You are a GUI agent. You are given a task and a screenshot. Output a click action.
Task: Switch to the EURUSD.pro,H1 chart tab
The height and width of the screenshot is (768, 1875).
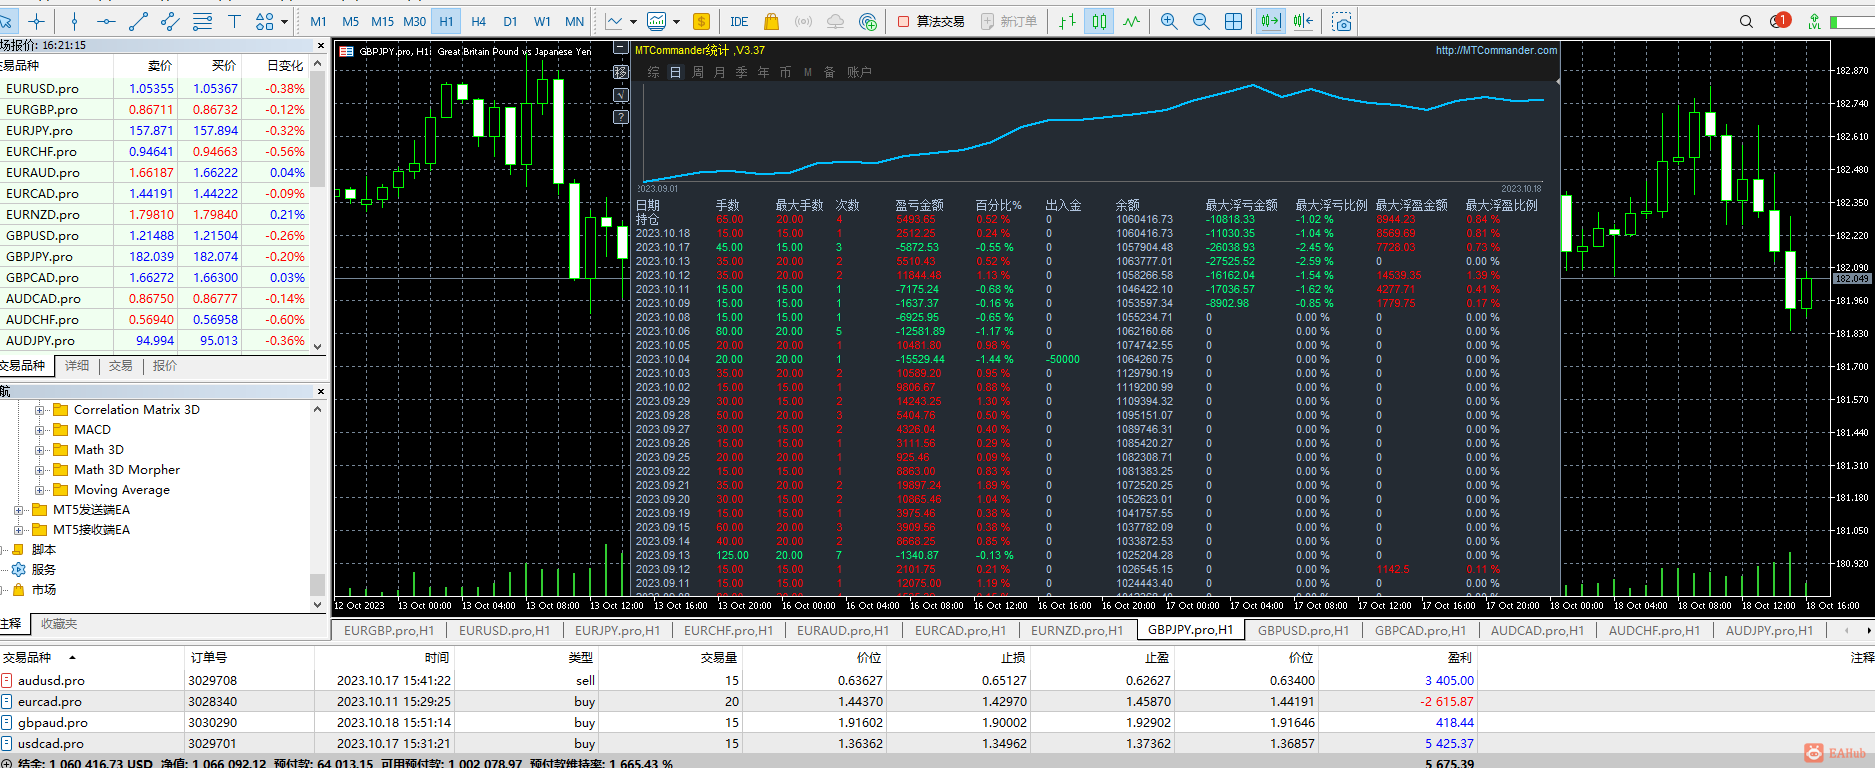[x=504, y=630]
